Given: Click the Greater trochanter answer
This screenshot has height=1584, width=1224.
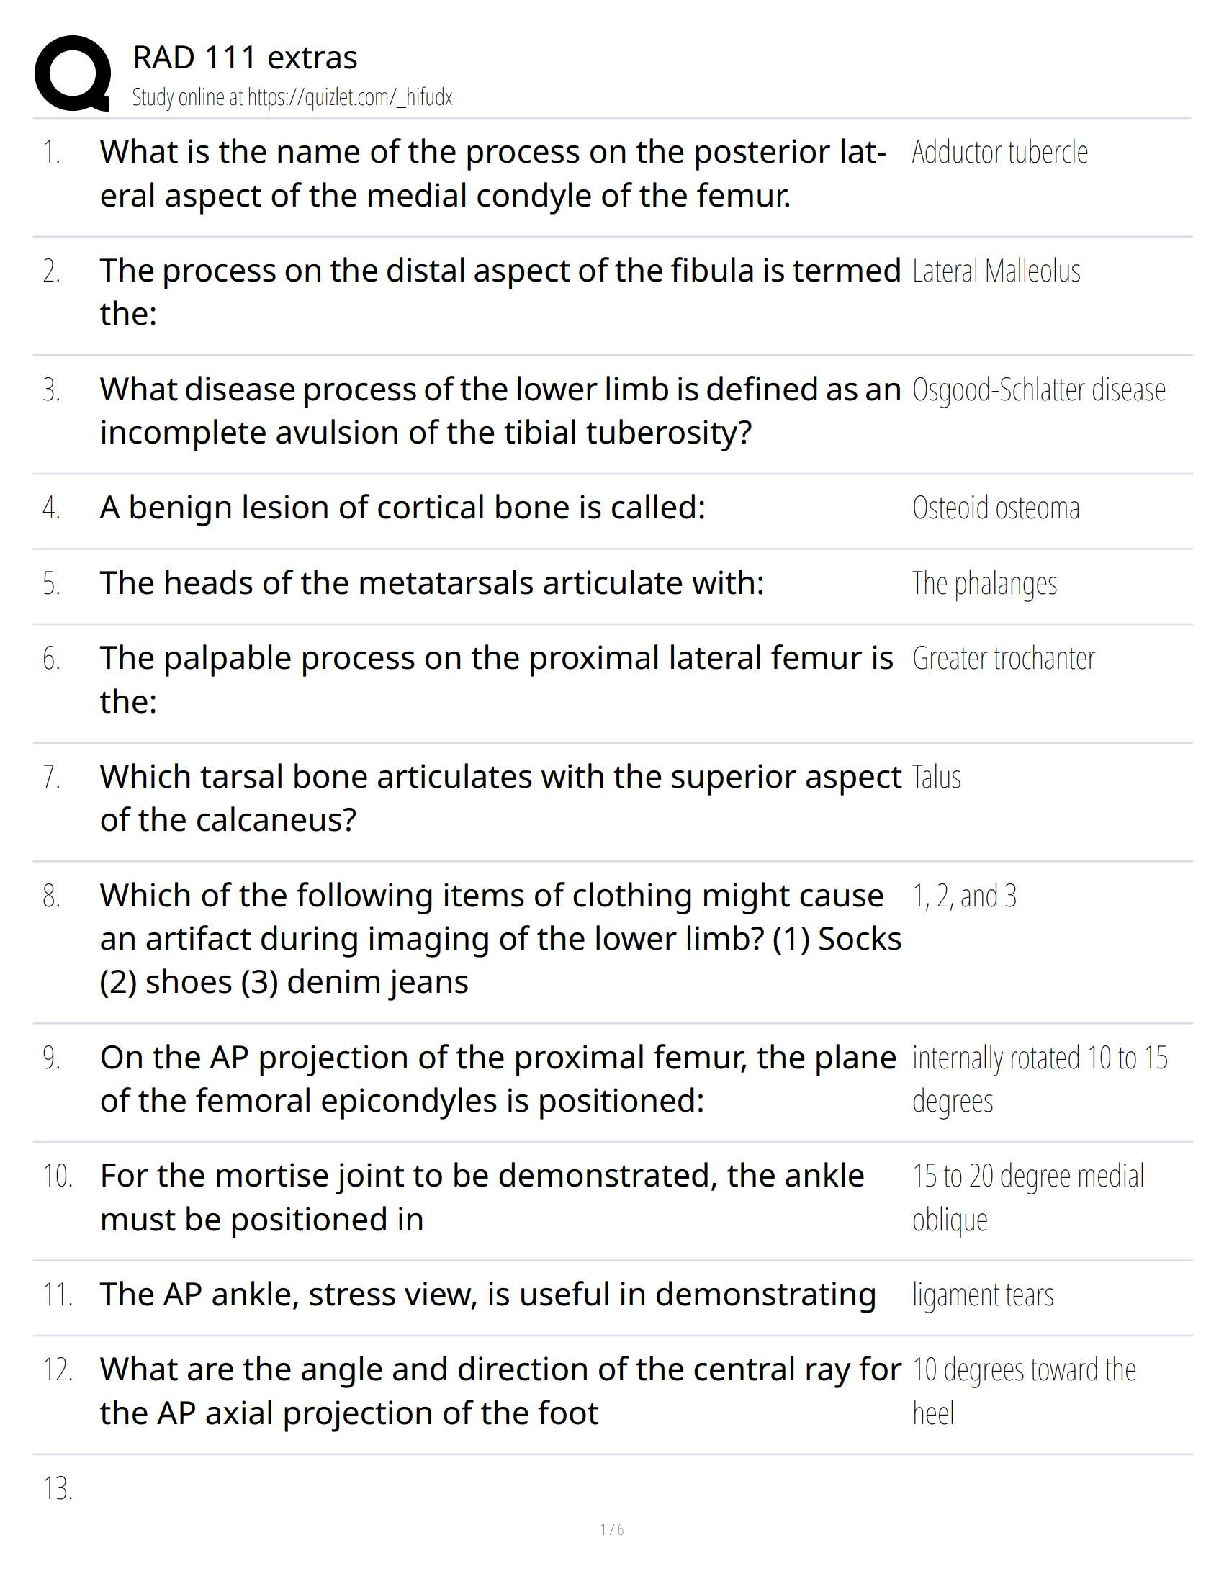Looking at the screenshot, I should tap(1003, 658).
